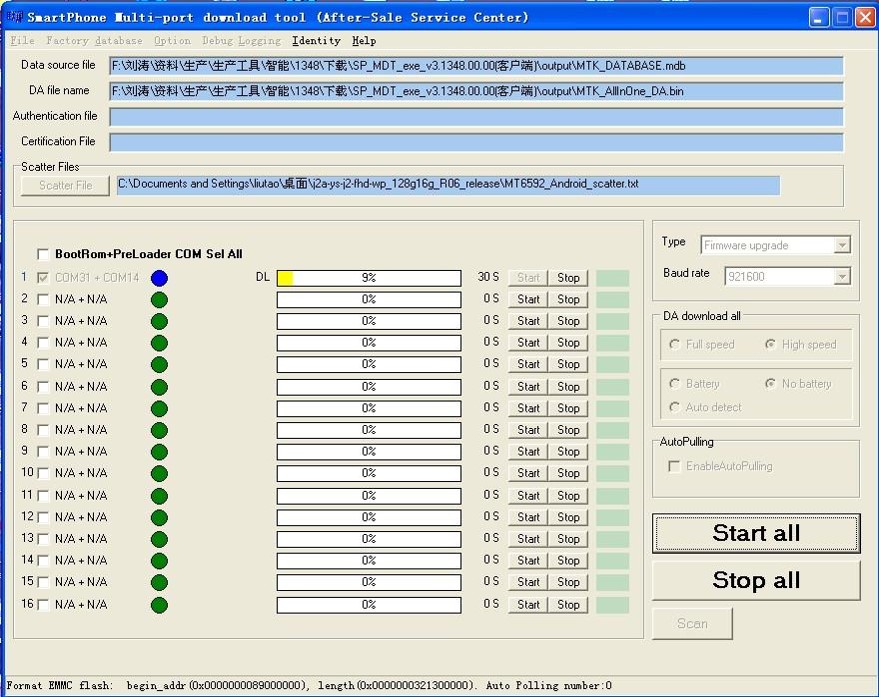Image resolution: width=879 pixels, height=697 pixels.
Task: Click the 0% progress bar of port 15
Action: (369, 582)
